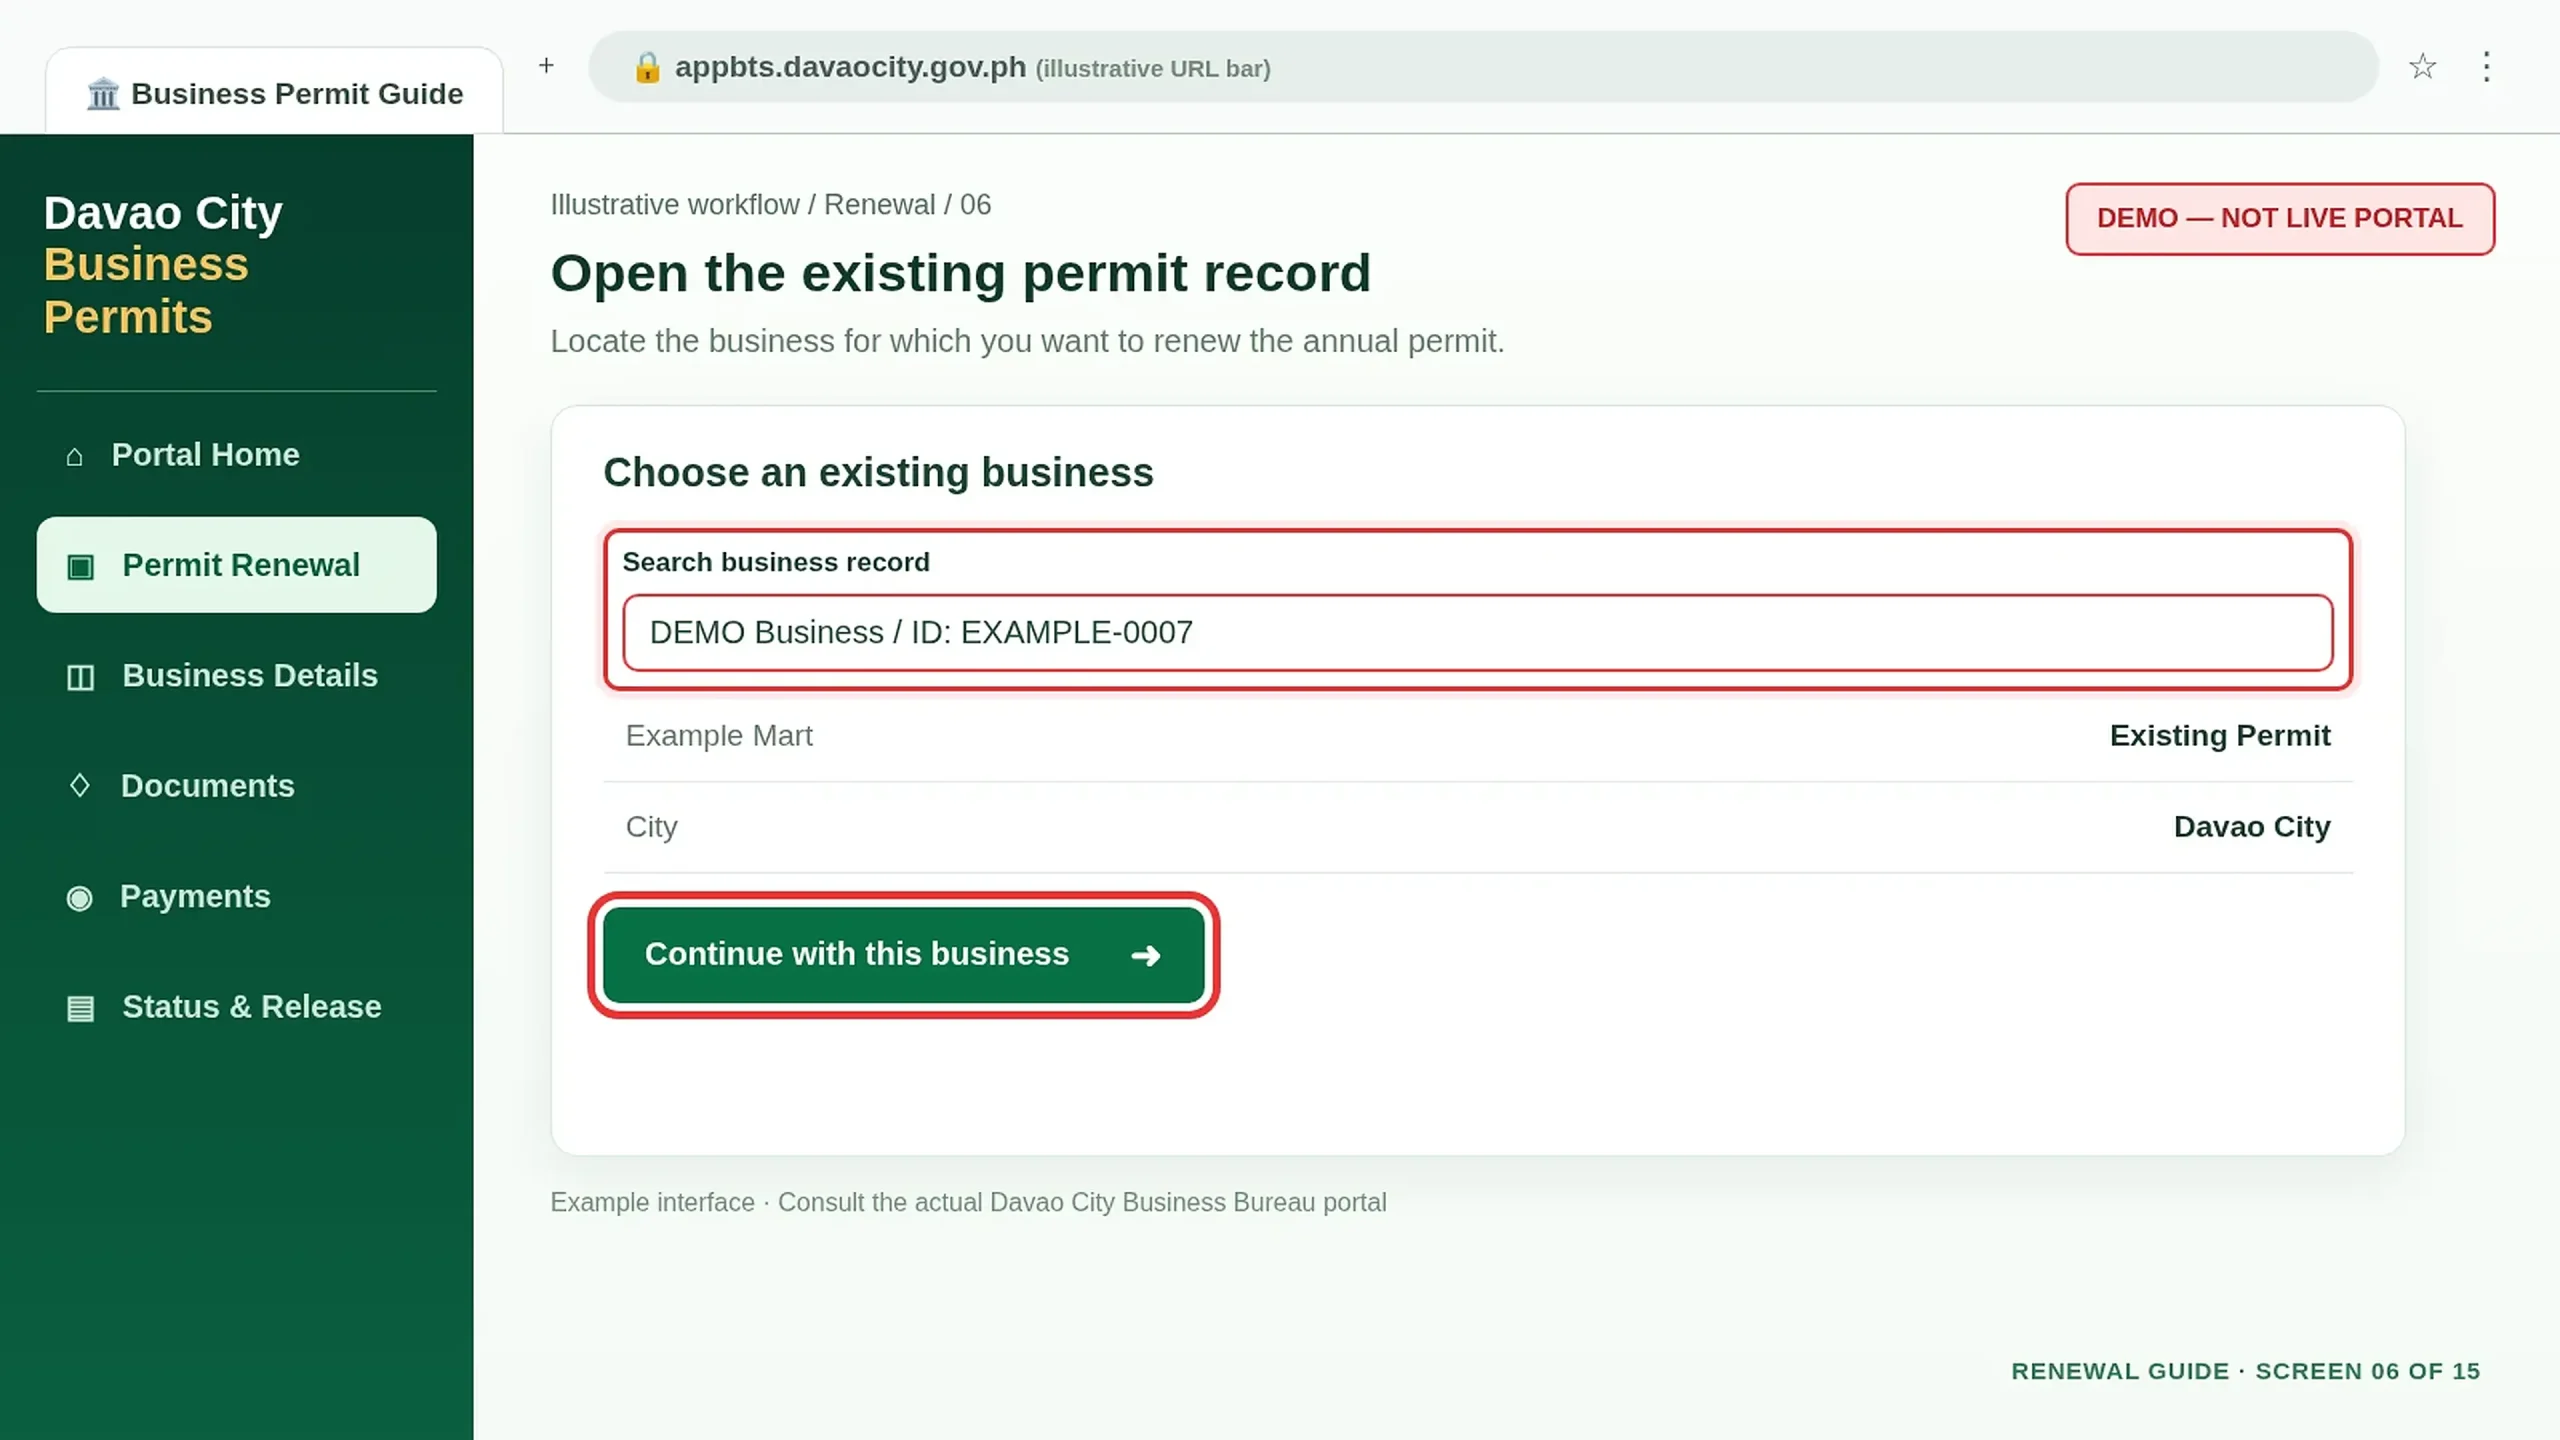Click the Business Details panel icon
The height and width of the screenshot is (1440, 2560).
[80, 677]
